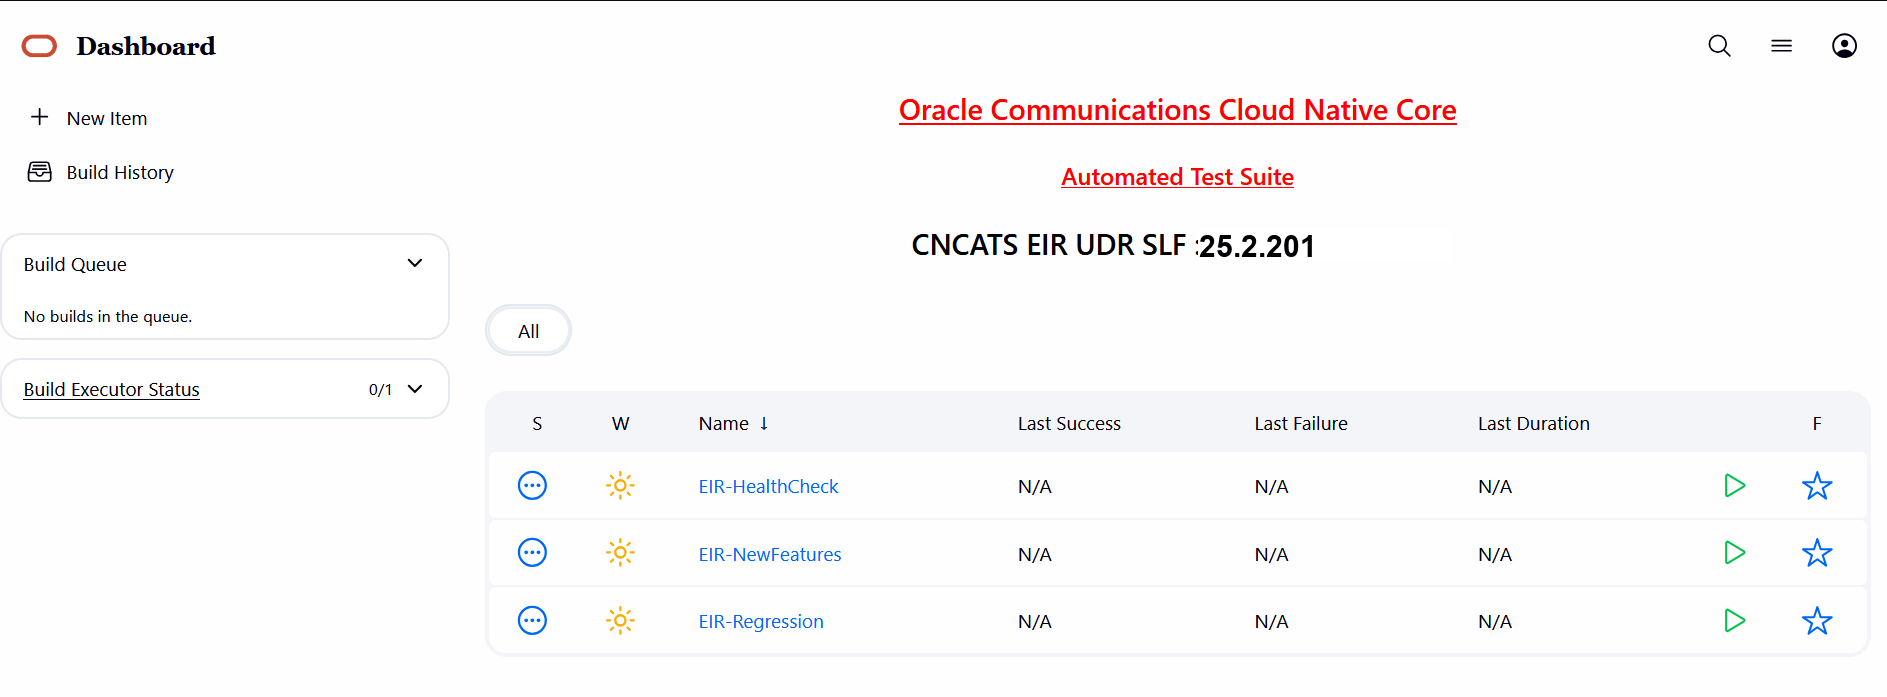Image resolution: width=1887 pixels, height=697 pixels.
Task: Open the user account icon
Action: pos(1844,46)
